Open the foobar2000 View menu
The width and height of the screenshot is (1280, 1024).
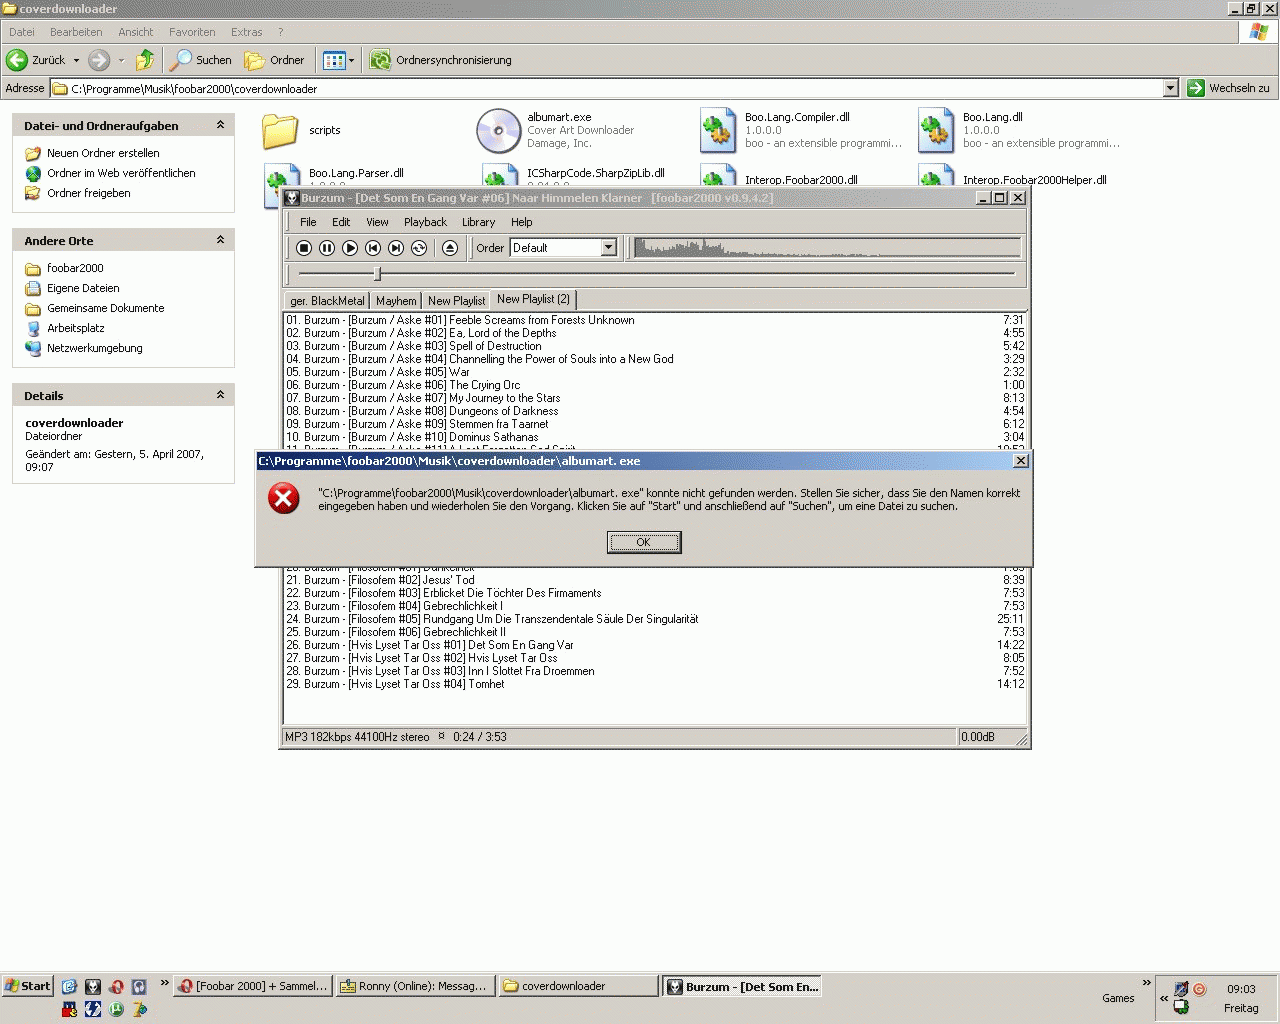pyautogui.click(x=377, y=222)
